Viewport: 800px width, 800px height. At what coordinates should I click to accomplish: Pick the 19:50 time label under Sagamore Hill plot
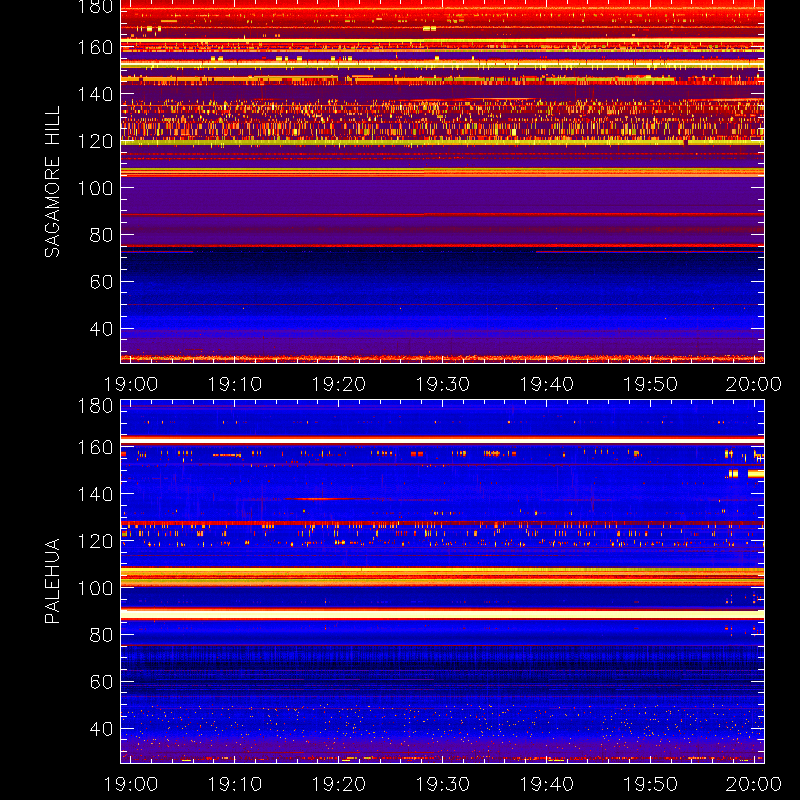[x=651, y=384]
